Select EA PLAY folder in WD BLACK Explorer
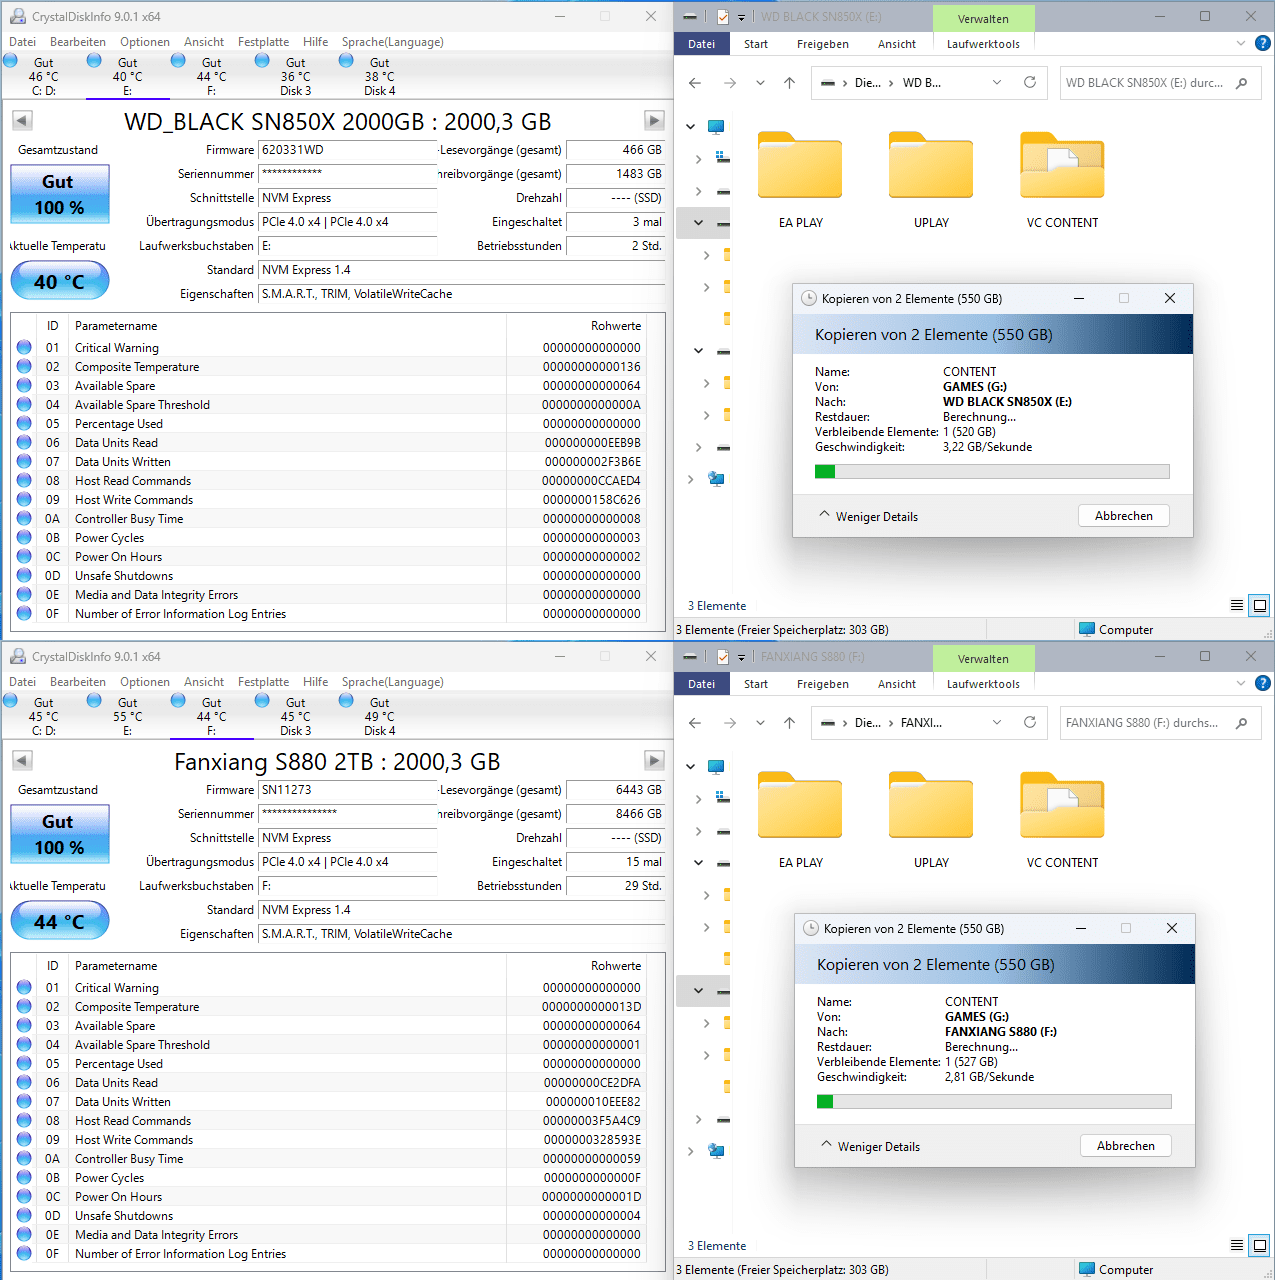Image resolution: width=1275 pixels, height=1280 pixels. coord(800,180)
